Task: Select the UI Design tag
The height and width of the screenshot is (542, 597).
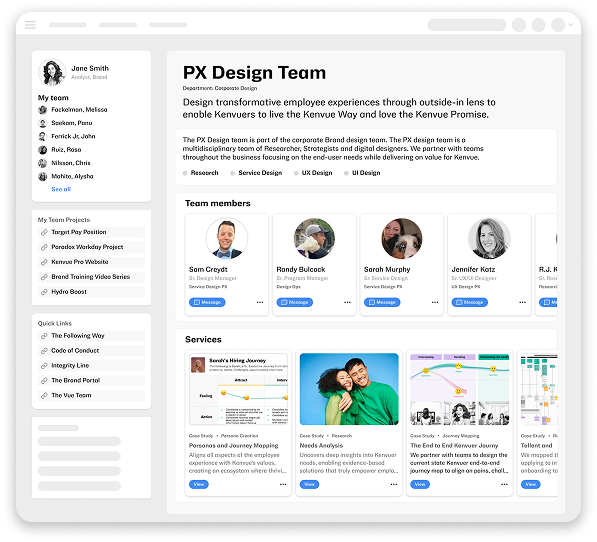Action: (362, 173)
